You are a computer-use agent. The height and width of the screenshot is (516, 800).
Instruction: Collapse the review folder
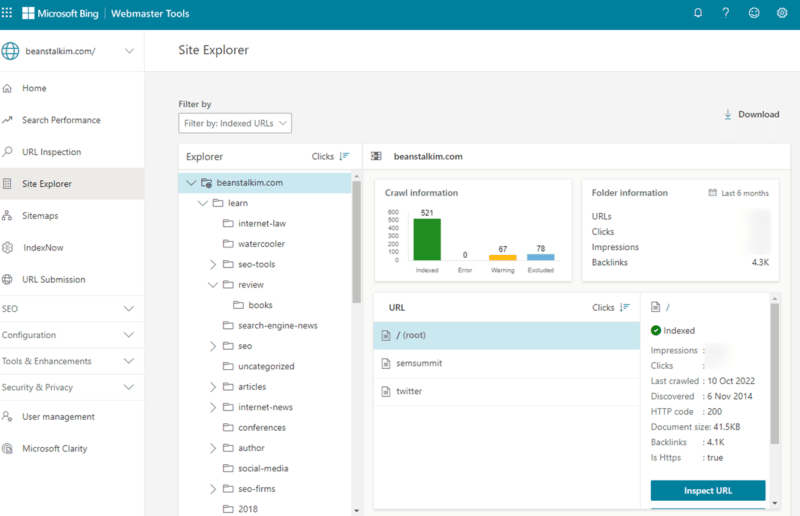click(213, 285)
